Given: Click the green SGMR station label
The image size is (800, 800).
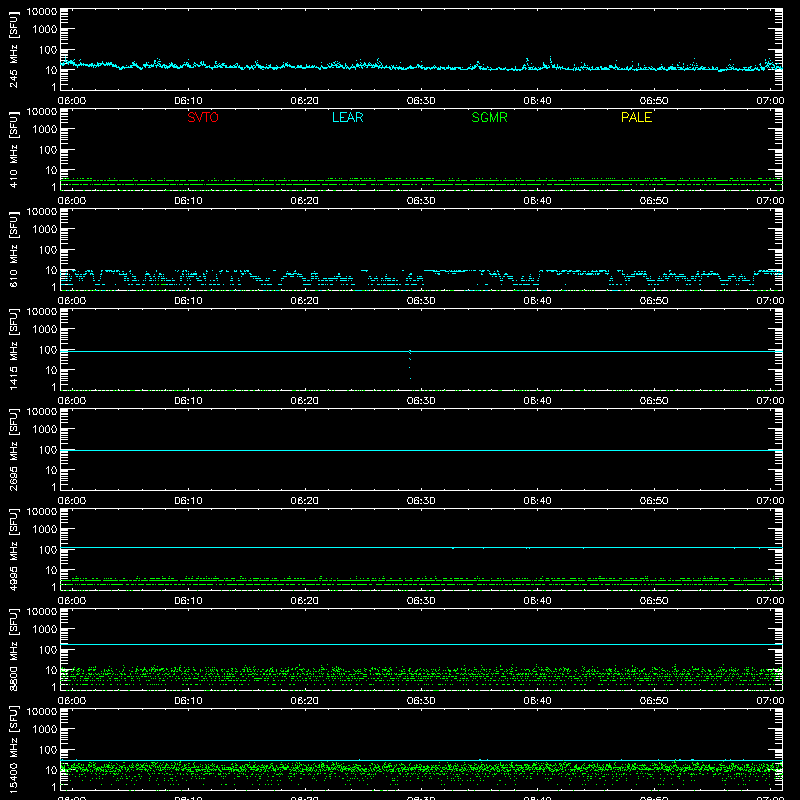Looking at the screenshot, I should click(489, 117).
